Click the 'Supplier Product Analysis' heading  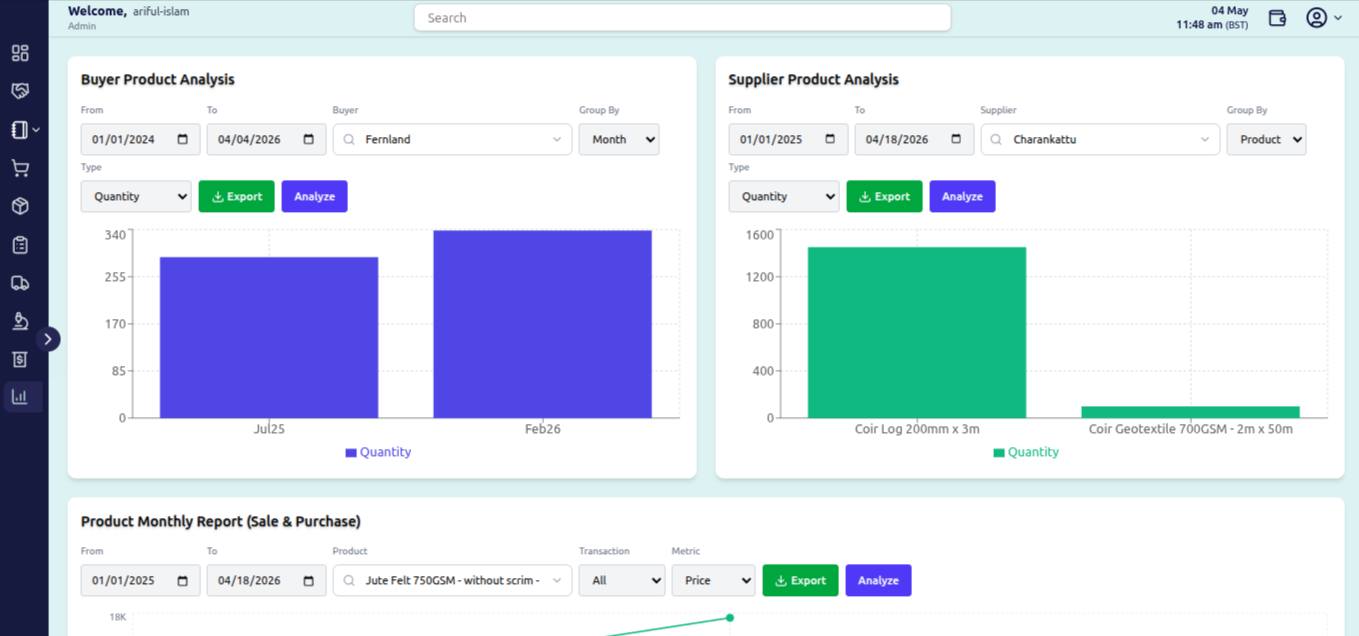pyautogui.click(x=814, y=80)
